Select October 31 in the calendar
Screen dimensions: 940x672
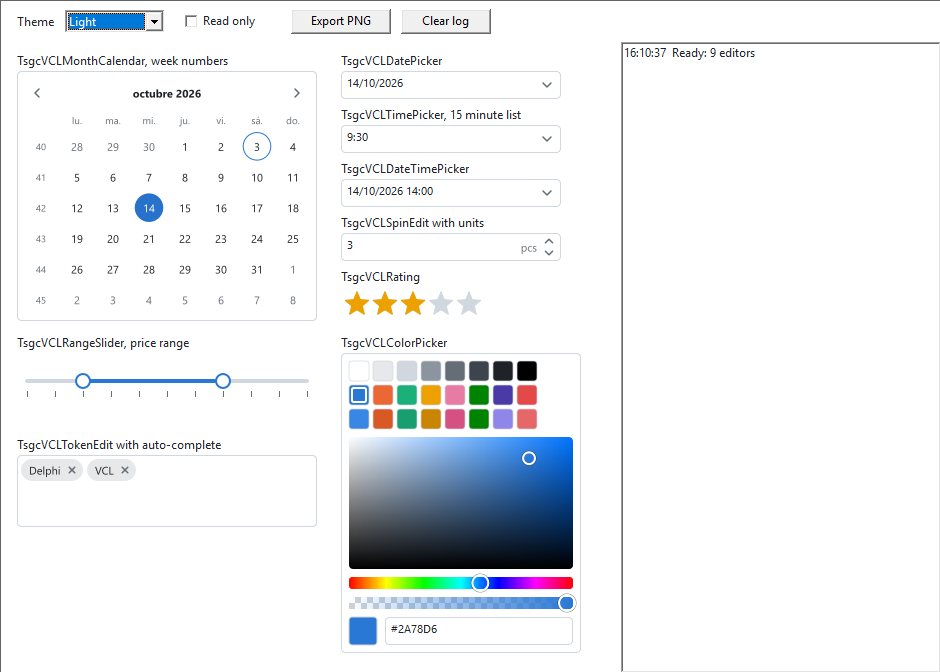pos(257,270)
